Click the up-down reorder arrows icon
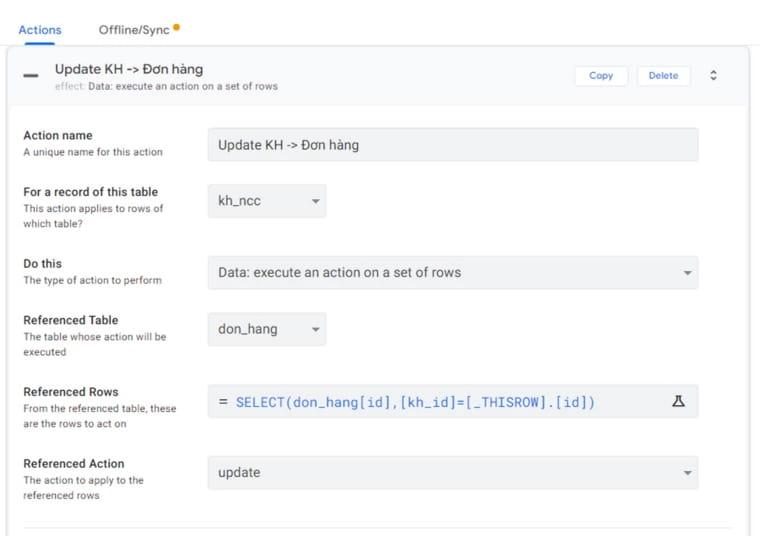Screen dimensions: 760x536 click(713, 76)
